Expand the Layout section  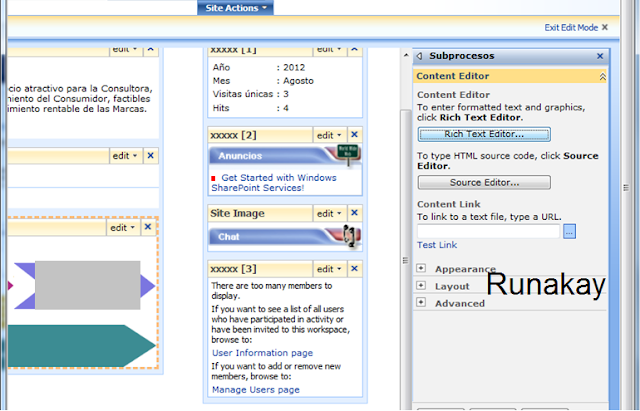tap(421, 285)
